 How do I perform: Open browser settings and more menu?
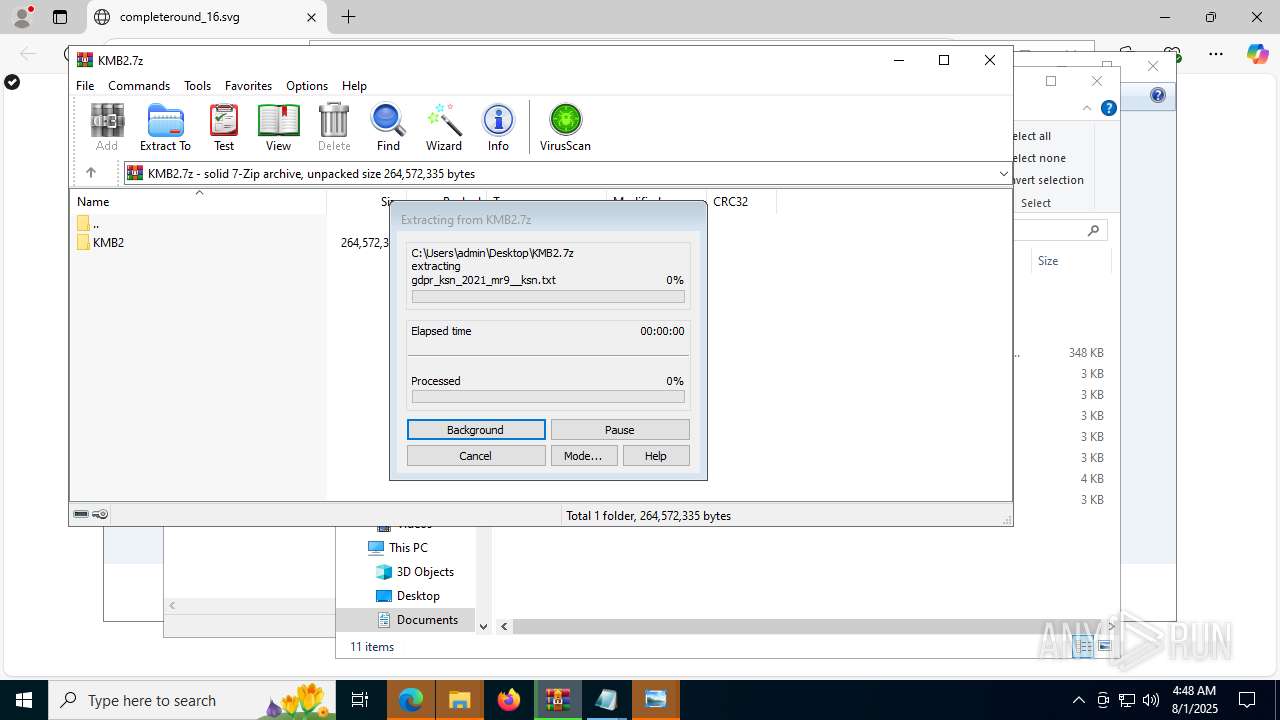tap(1216, 54)
